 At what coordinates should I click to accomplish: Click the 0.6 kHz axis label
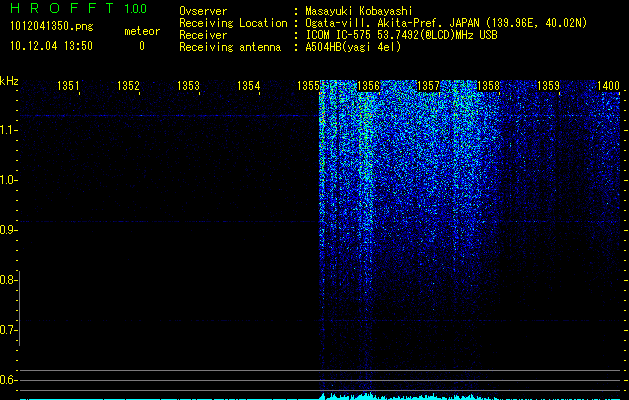(8, 380)
